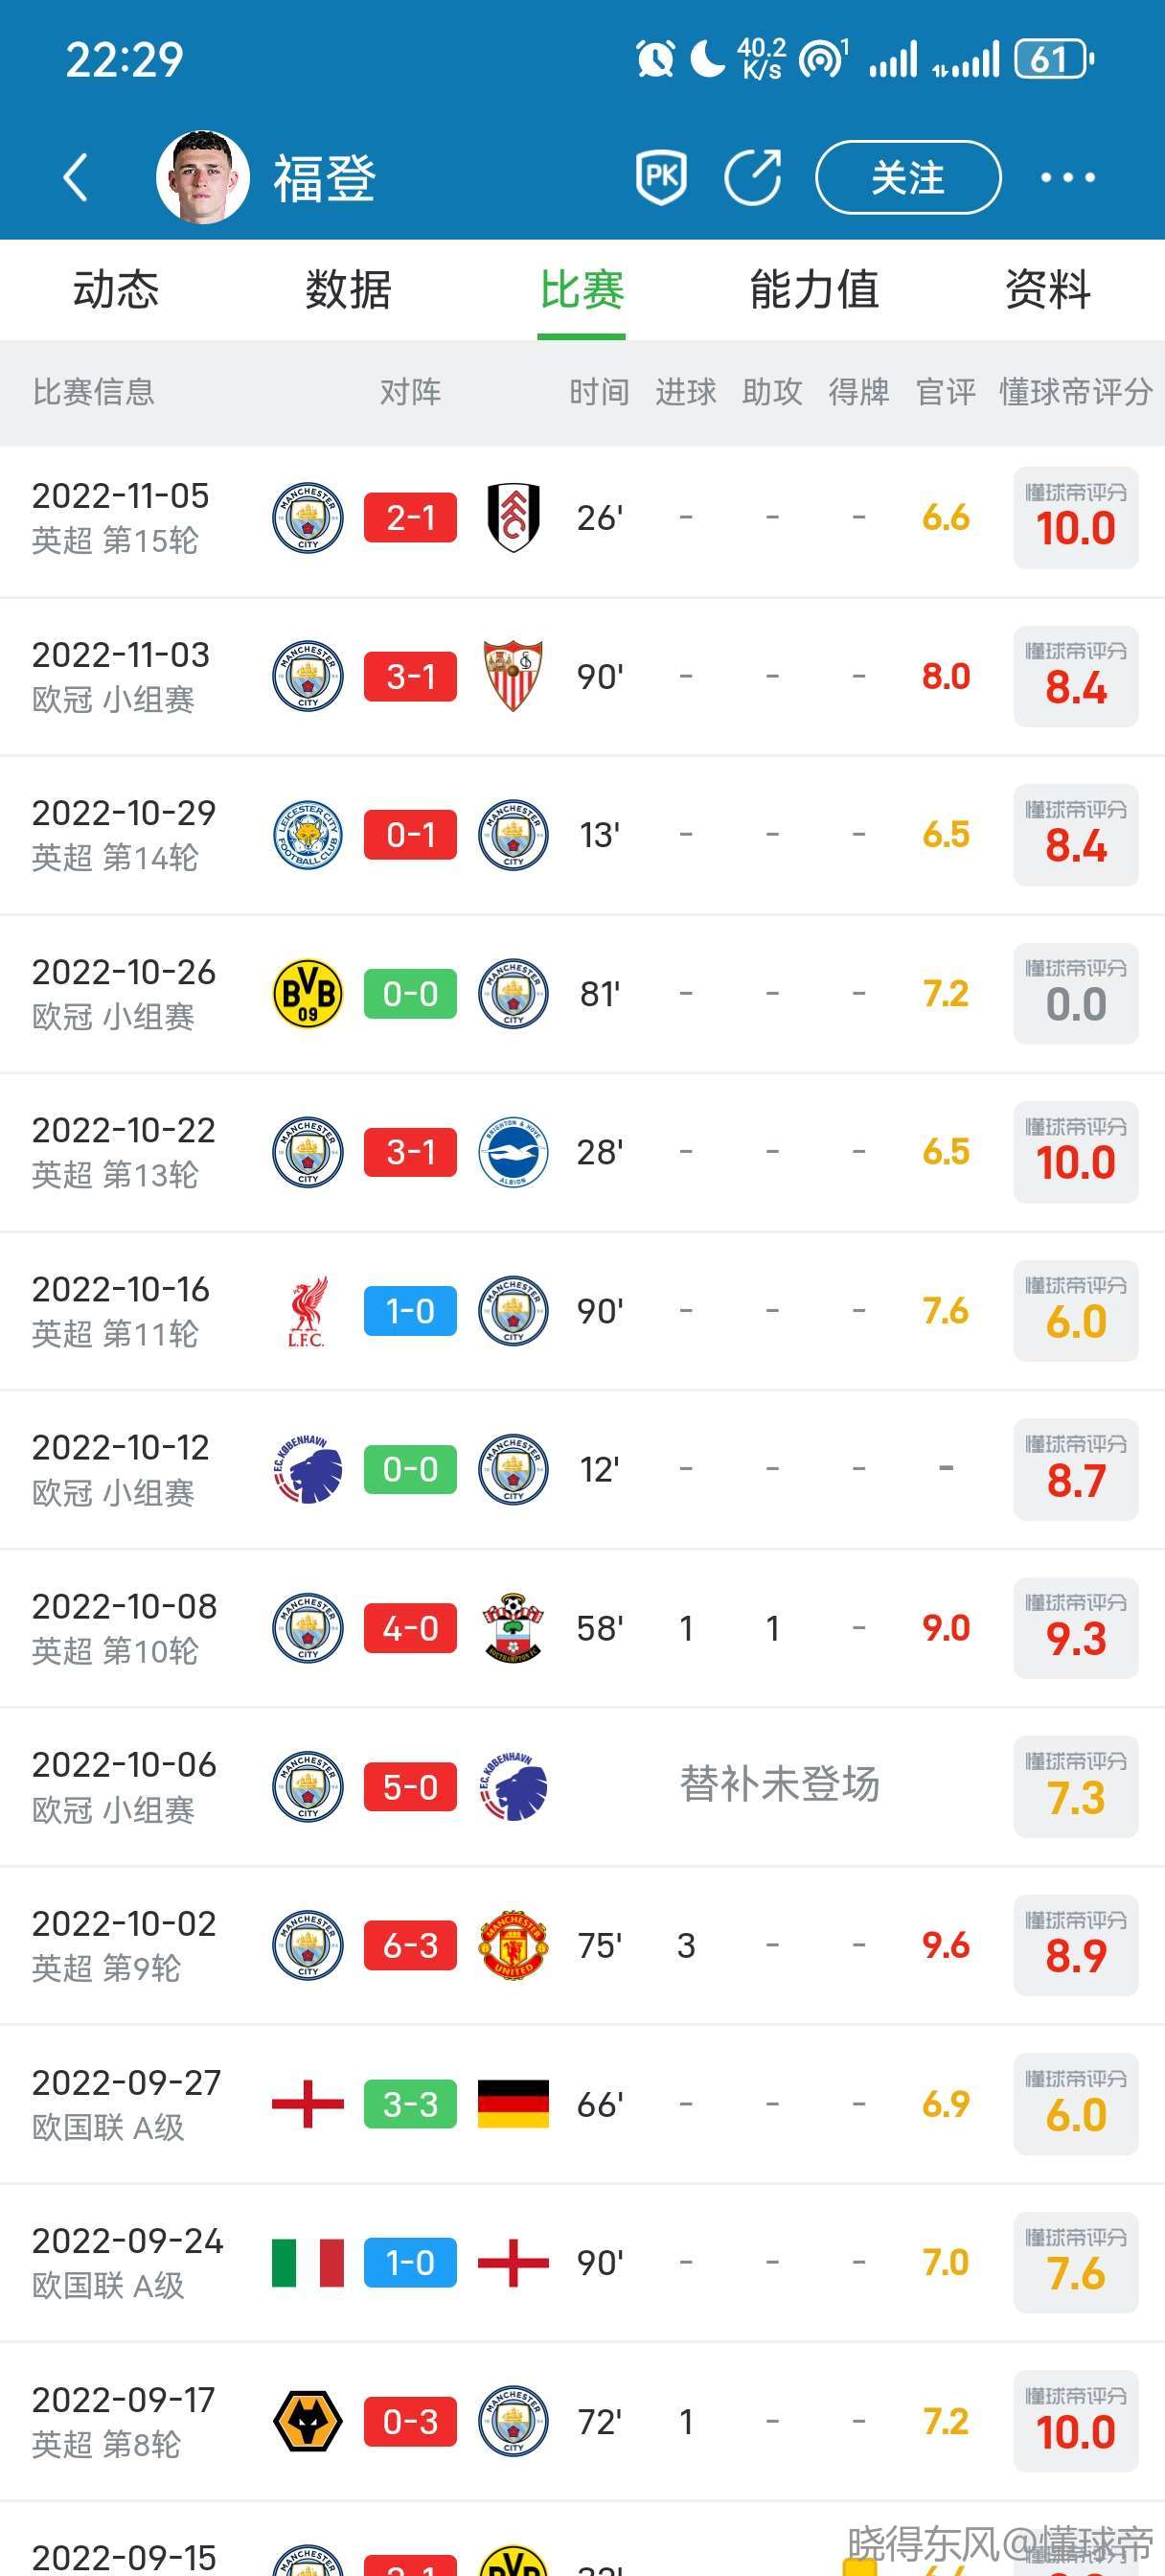1165x2576 pixels.
Task: Tap the Sevilla club crest
Action: [513, 676]
